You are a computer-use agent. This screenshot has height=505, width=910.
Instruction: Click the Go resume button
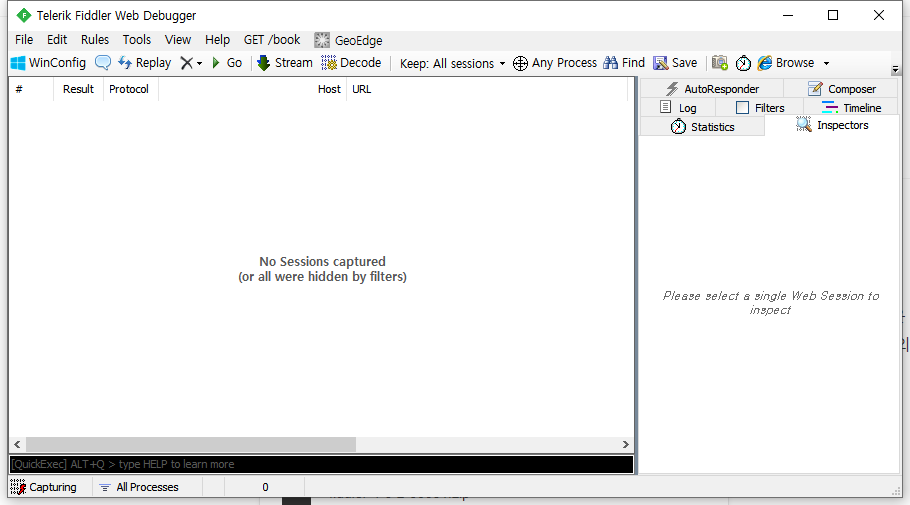[227, 63]
